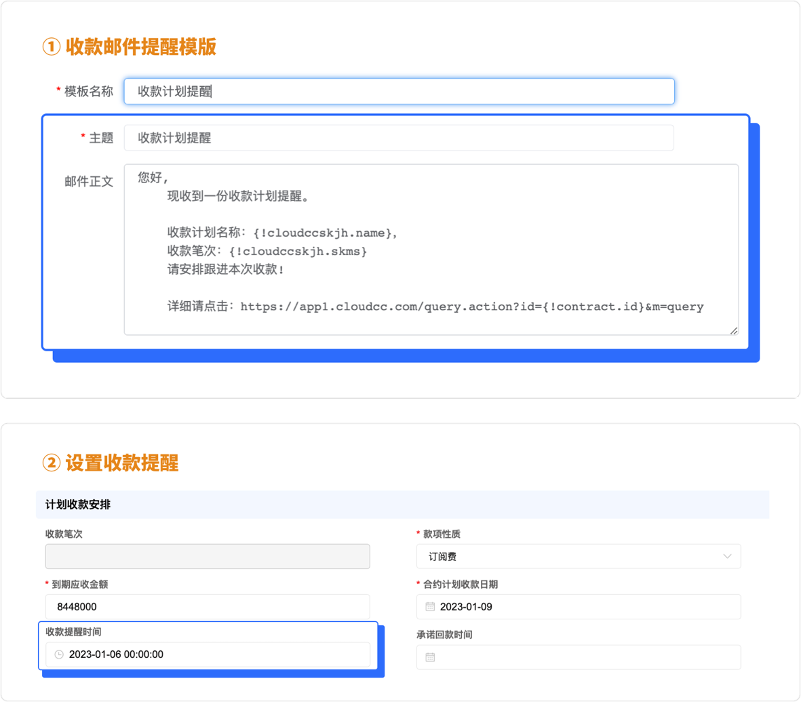802x702 pixels.
Task: Click the empty 承诺回款时间 date field
Action: [x=580, y=657]
